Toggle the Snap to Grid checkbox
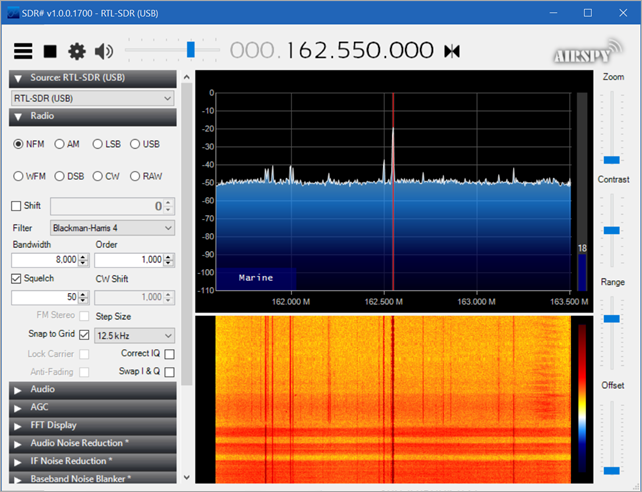This screenshot has height=492, width=642. click(x=84, y=335)
